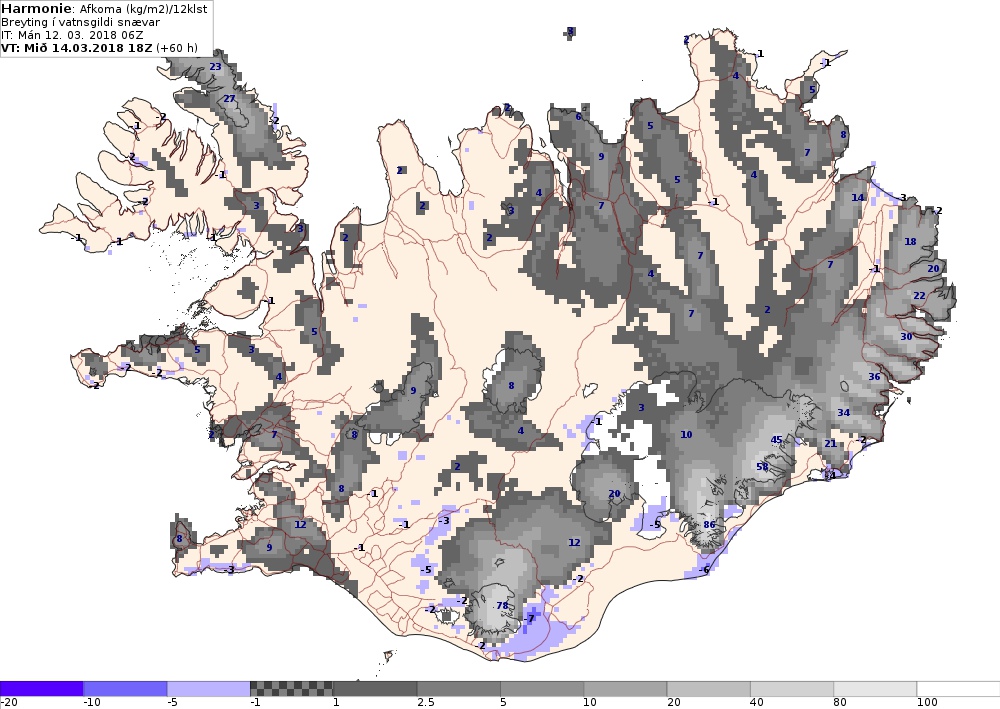Pick the medium blue legend swatch between -10 and -5
1000x709 pixels.
(x=125, y=689)
